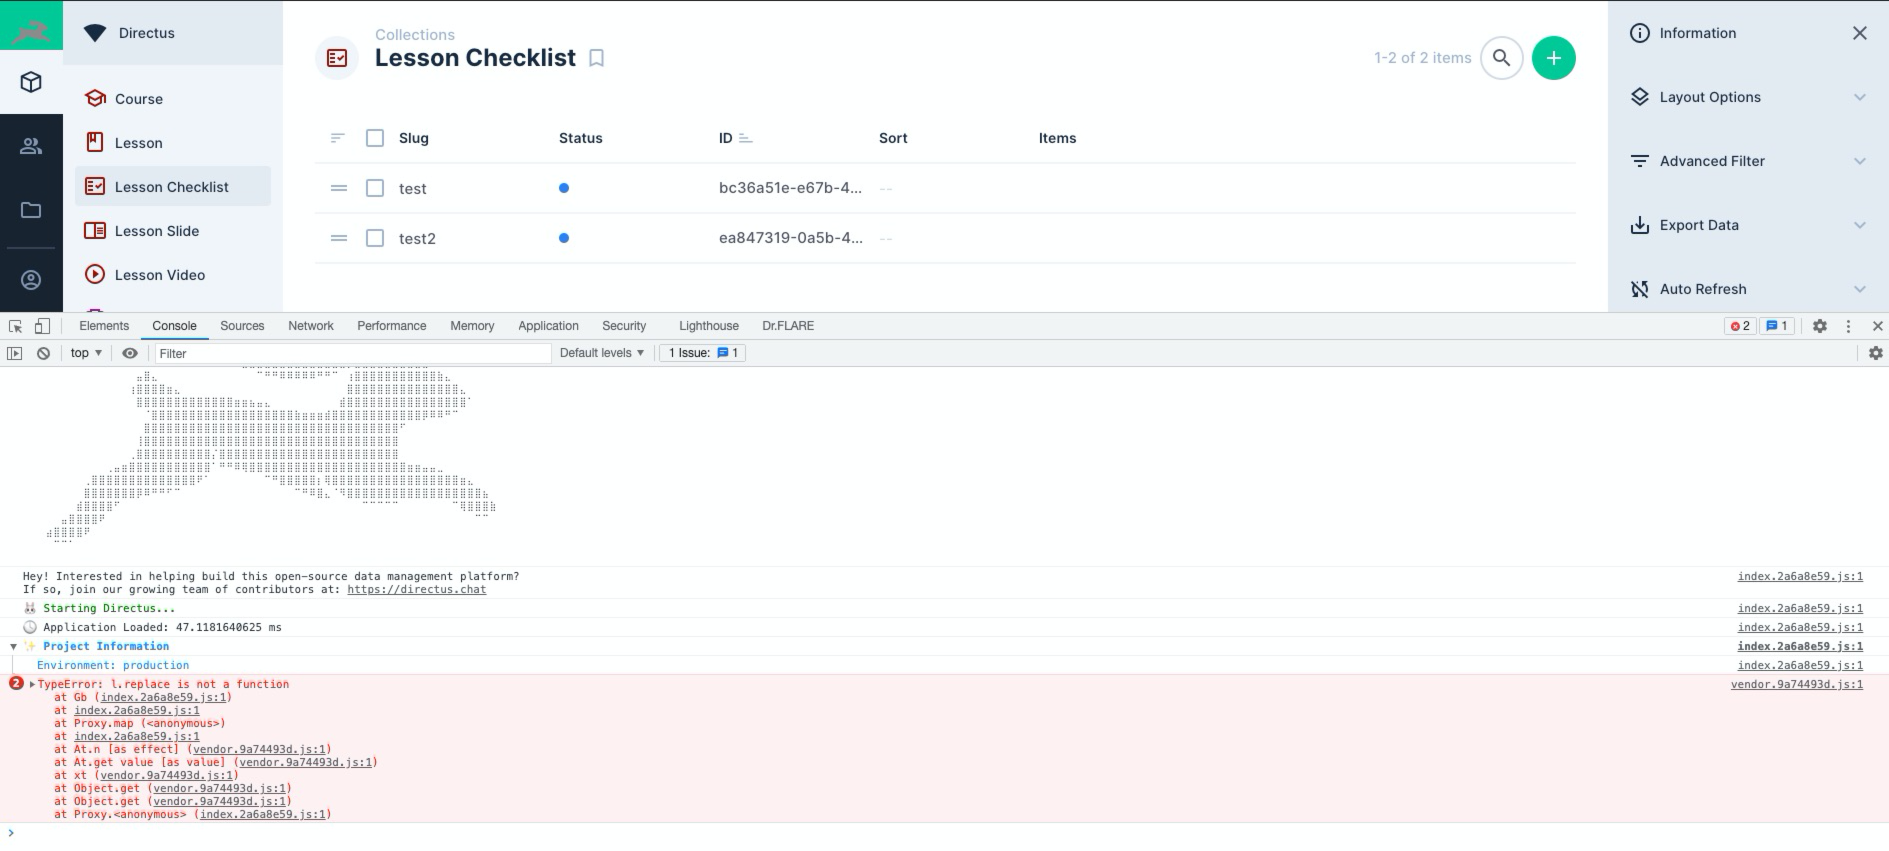The height and width of the screenshot is (851, 1889).
Task: Click the console Filter input field
Action: (352, 353)
